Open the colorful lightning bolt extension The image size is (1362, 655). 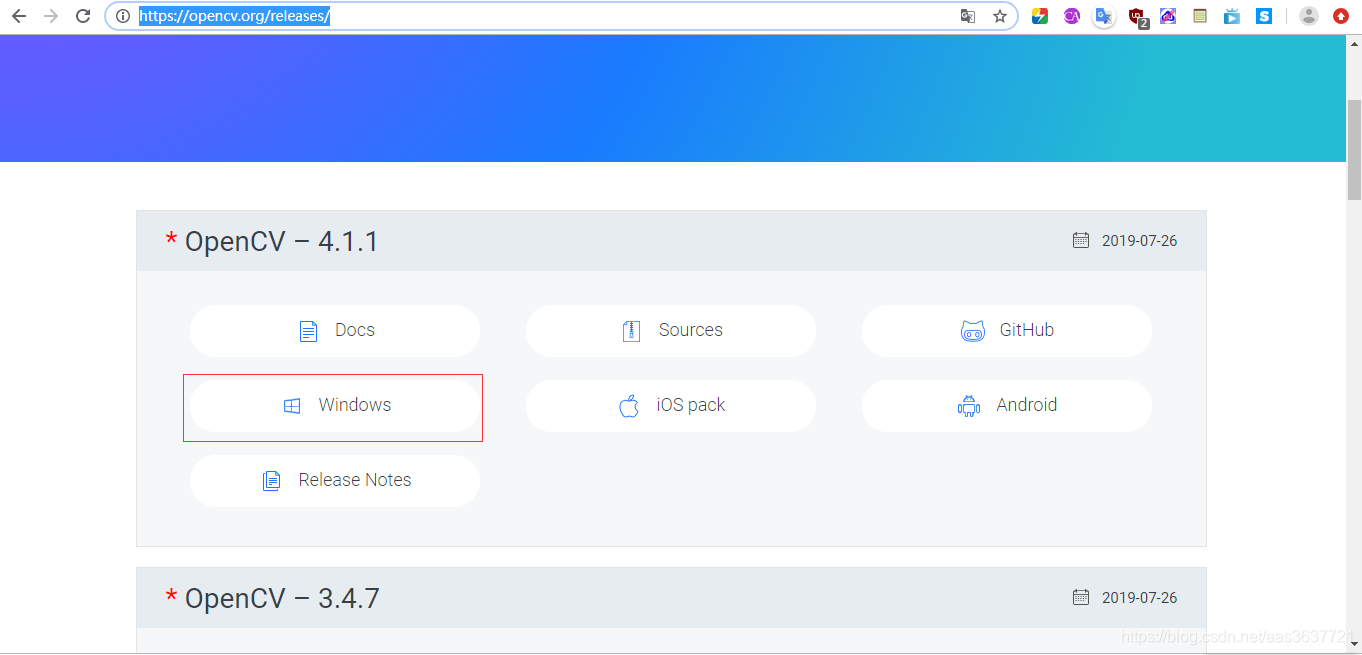(x=1040, y=16)
